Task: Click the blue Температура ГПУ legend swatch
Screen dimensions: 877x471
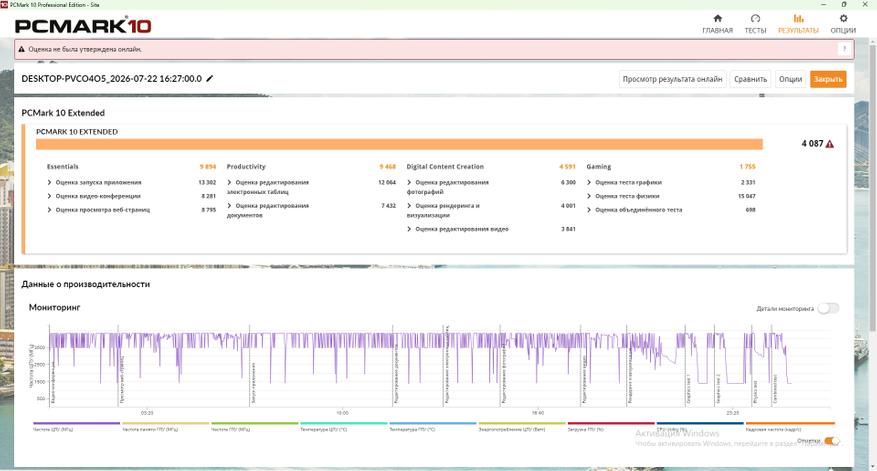Action: coord(433,423)
